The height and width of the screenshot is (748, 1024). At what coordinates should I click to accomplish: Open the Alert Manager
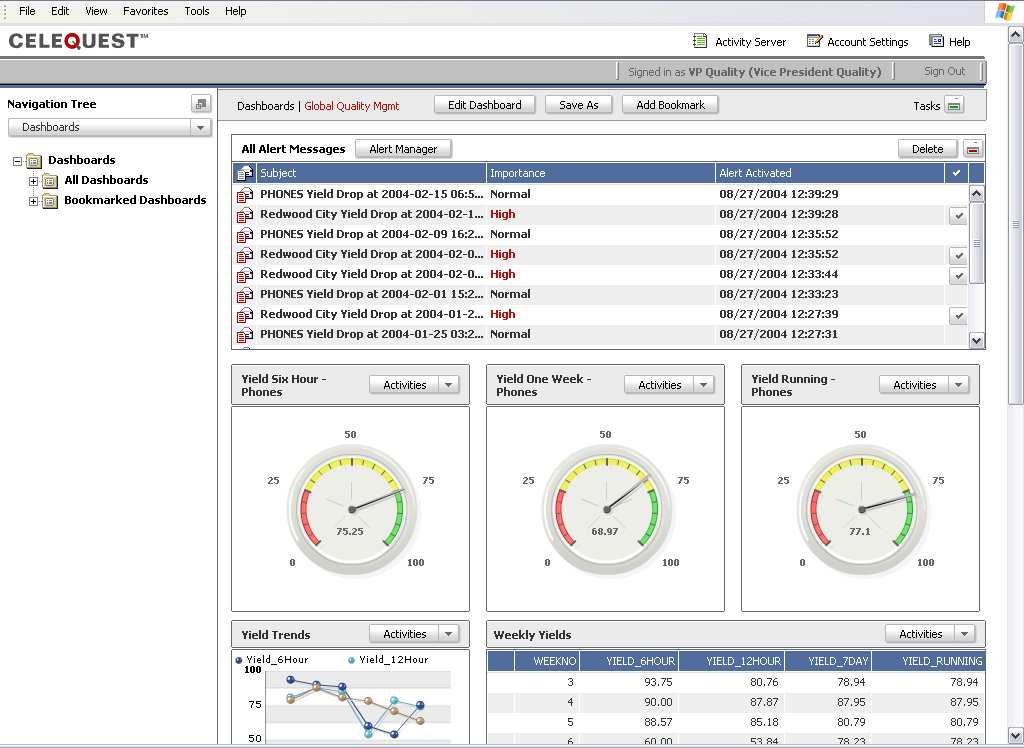[x=403, y=149]
